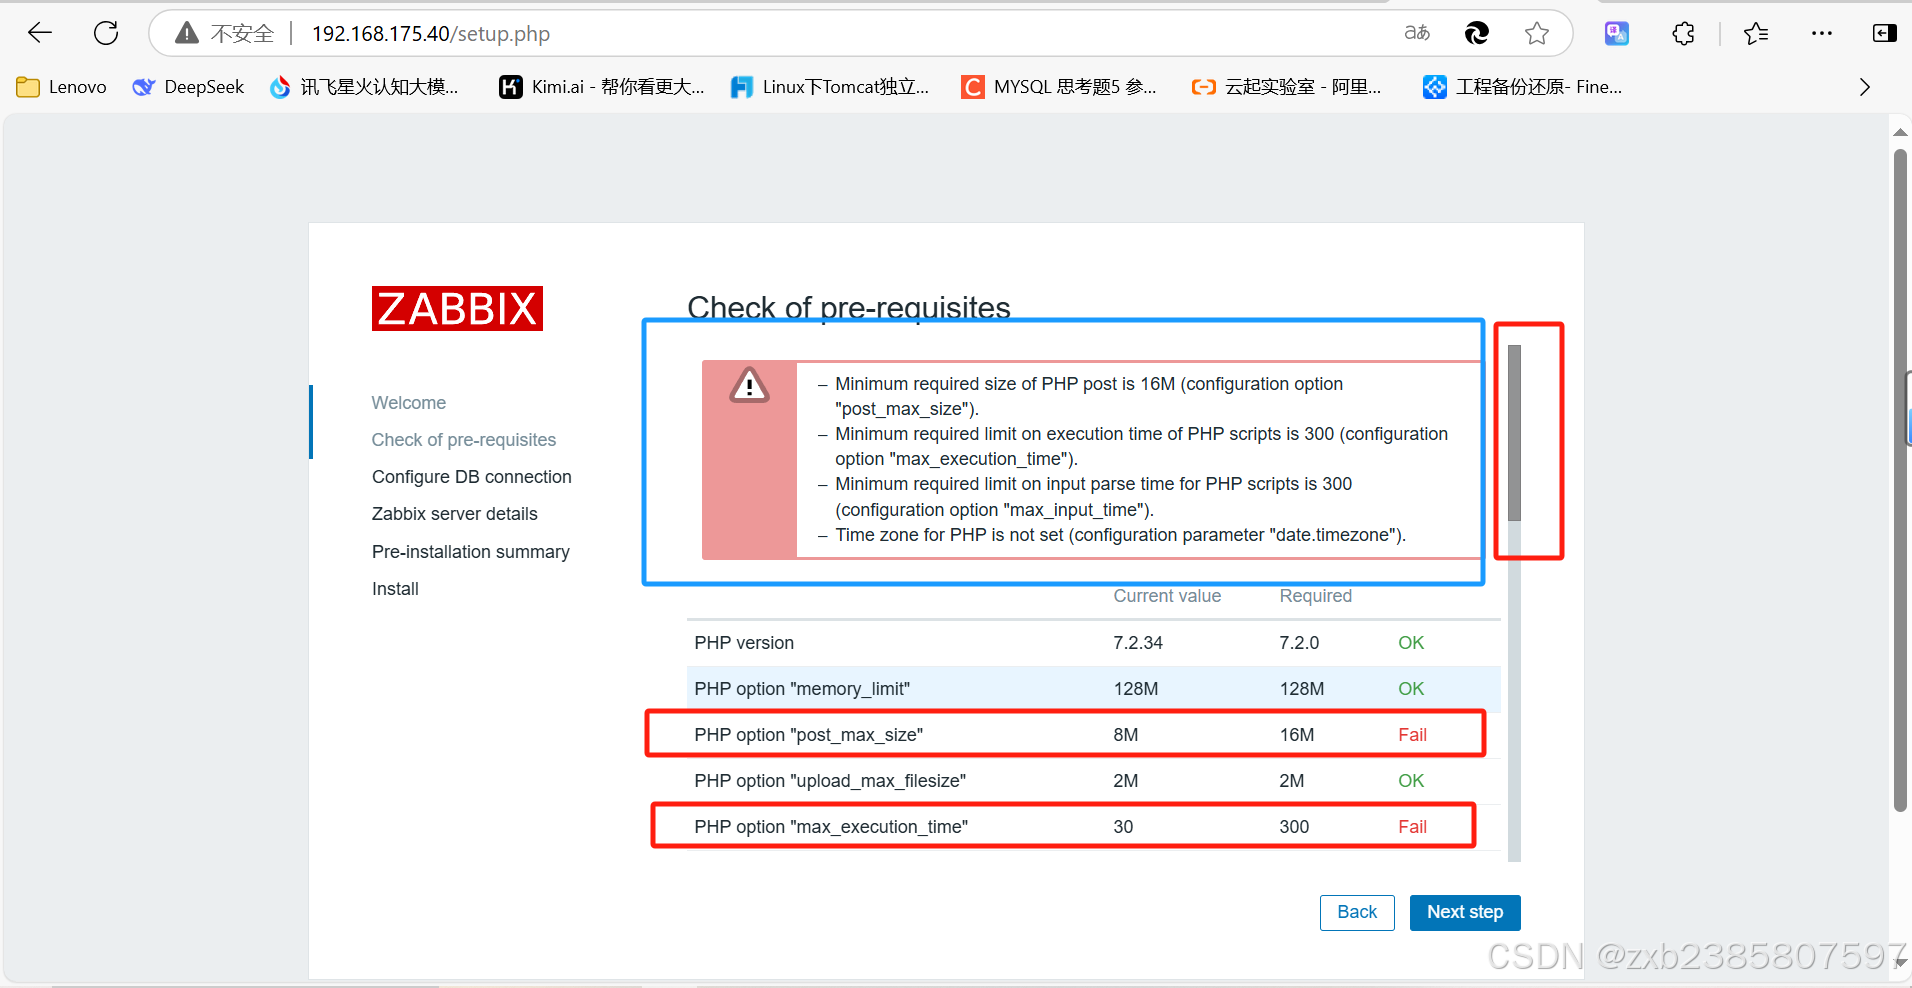Screen dimensions: 1912x988
Task: Open read aloud from the address bar
Action: tap(1416, 33)
